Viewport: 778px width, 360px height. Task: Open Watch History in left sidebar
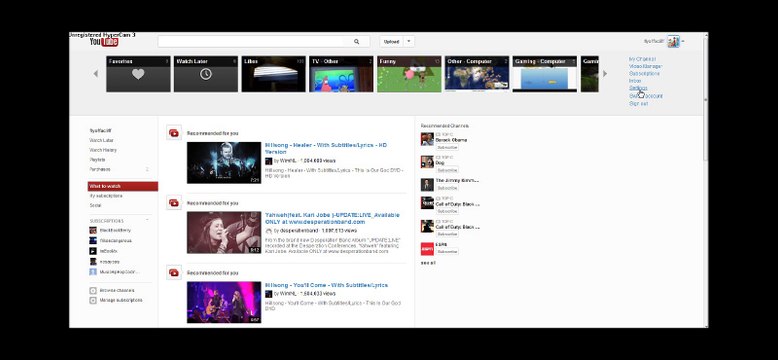coord(103,150)
